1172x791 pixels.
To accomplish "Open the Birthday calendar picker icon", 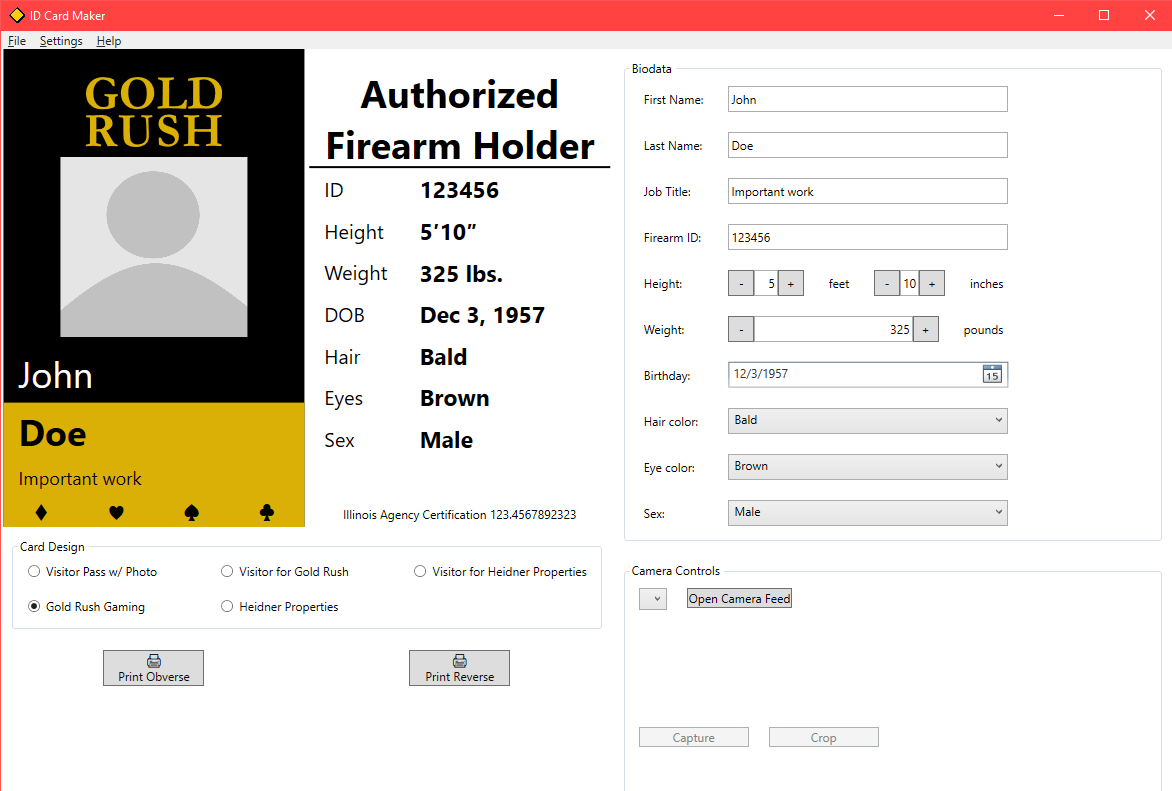I will click(x=991, y=375).
